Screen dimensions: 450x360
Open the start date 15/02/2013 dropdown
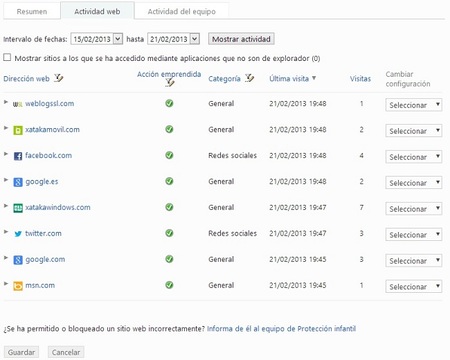[x=118, y=39]
